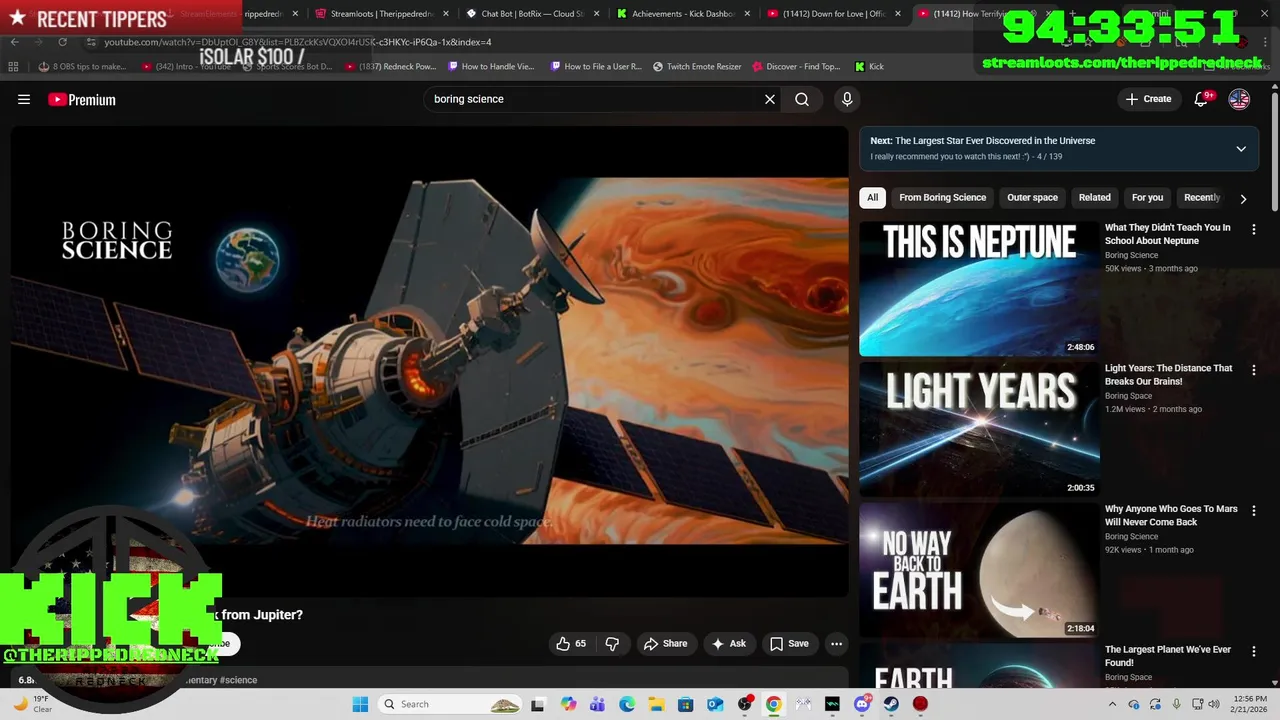Image resolution: width=1280 pixels, height=720 pixels.
Task: Open File Explorer from the taskbar
Action: click(656, 704)
